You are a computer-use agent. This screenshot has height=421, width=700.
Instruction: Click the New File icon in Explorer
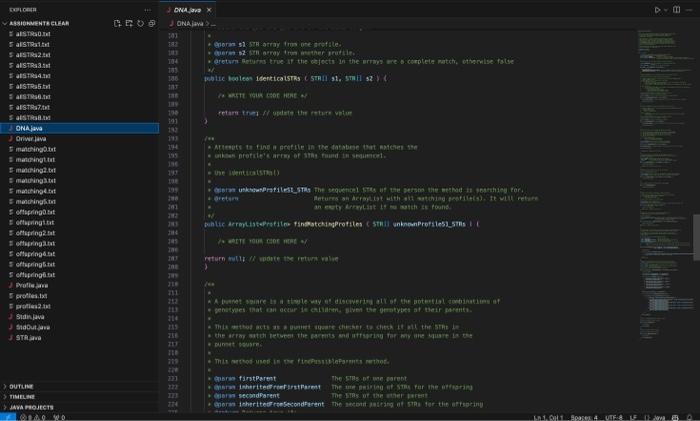click(117, 23)
